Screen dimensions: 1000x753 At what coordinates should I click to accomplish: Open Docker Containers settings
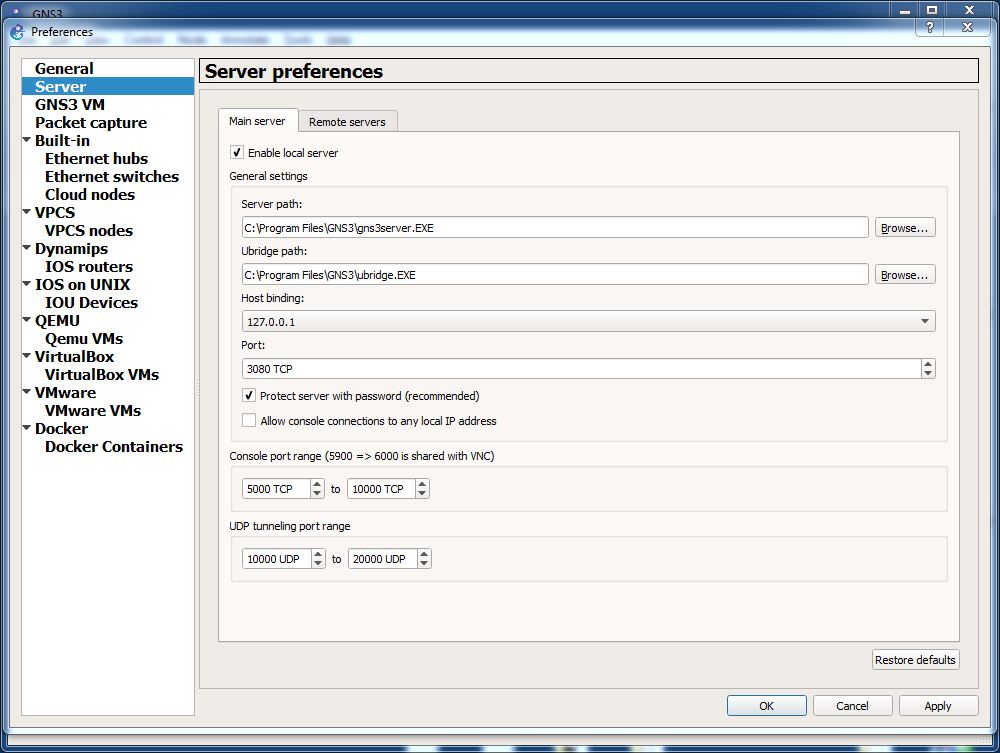[x=114, y=446]
